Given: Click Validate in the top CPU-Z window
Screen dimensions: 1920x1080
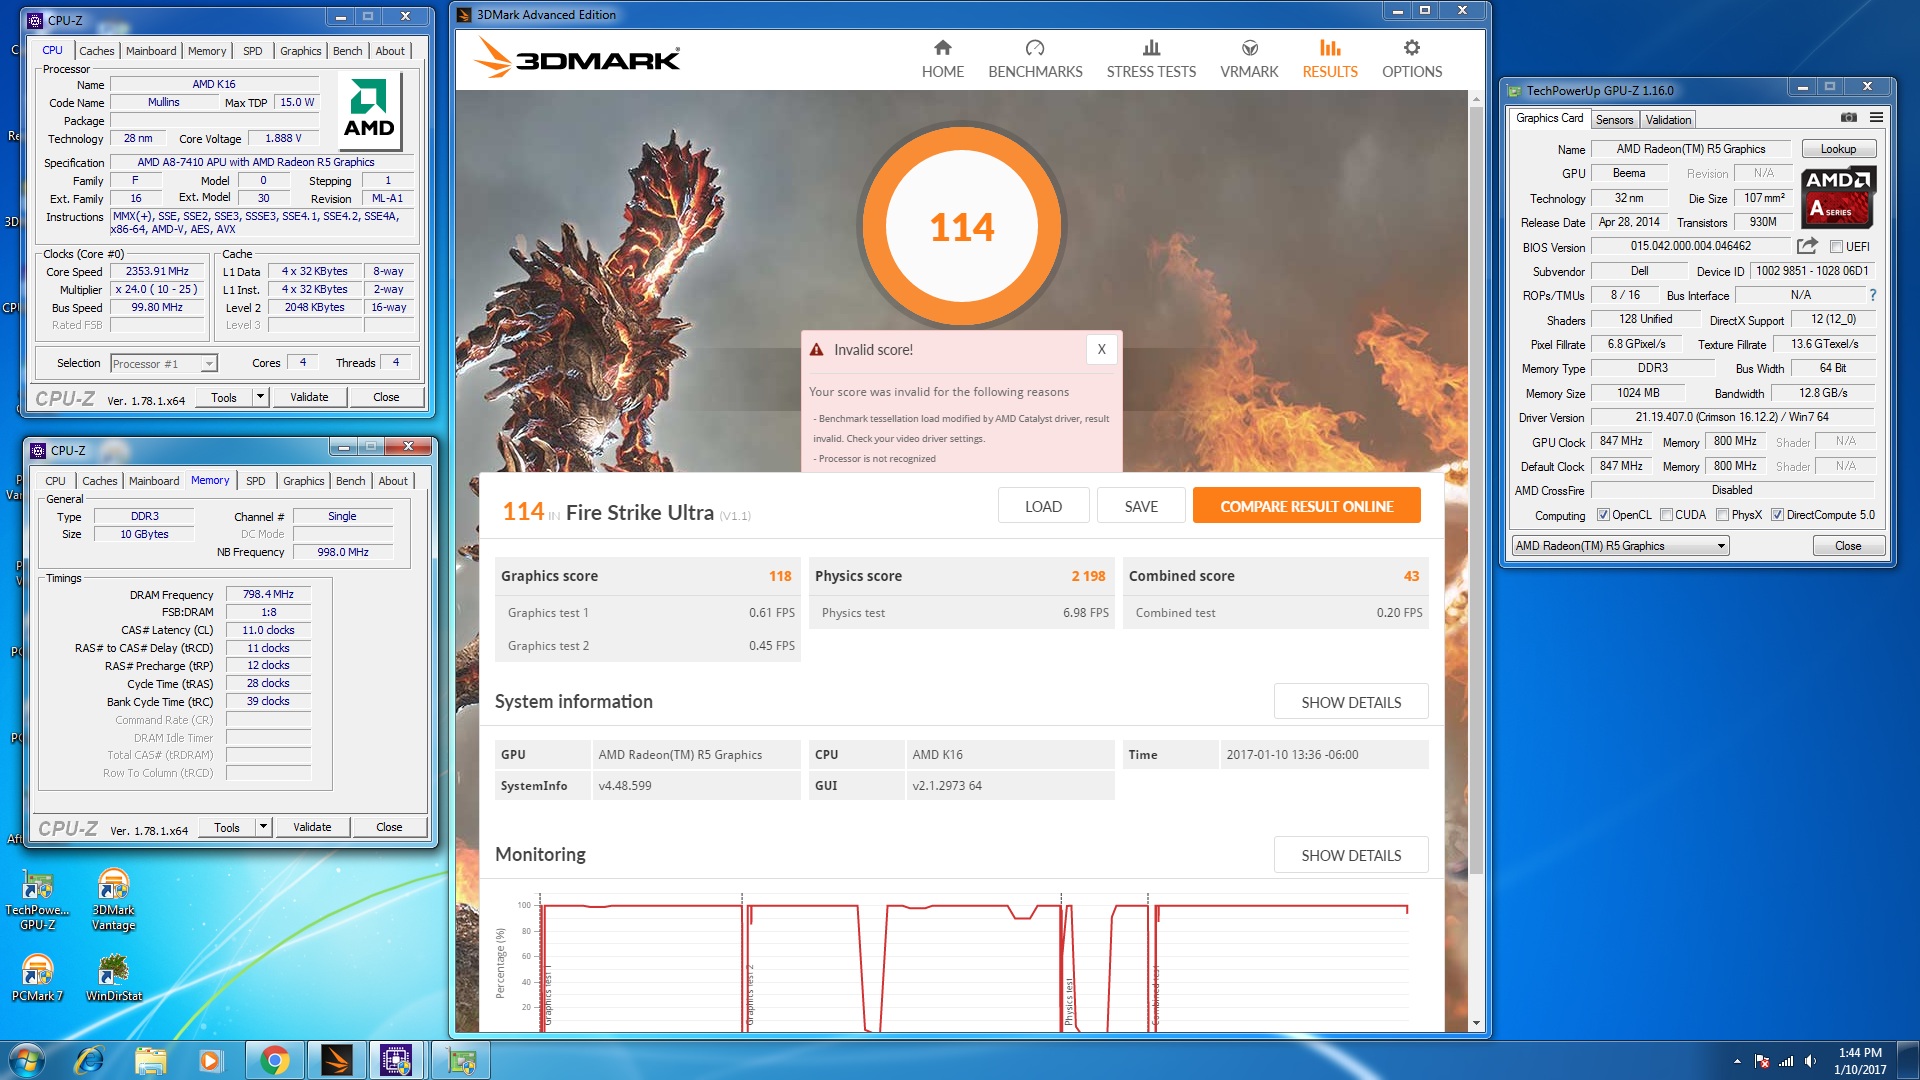Looking at the screenshot, I should [309, 397].
